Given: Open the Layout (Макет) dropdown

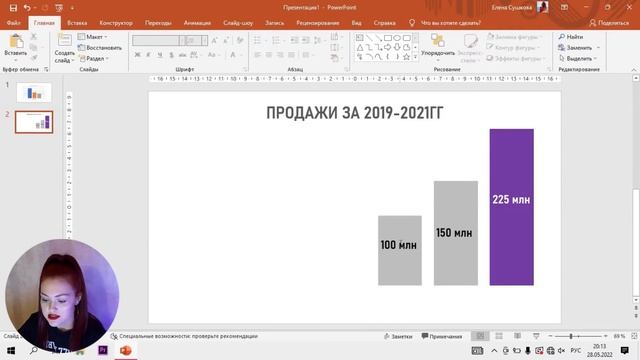Looking at the screenshot, I should pos(93,37).
